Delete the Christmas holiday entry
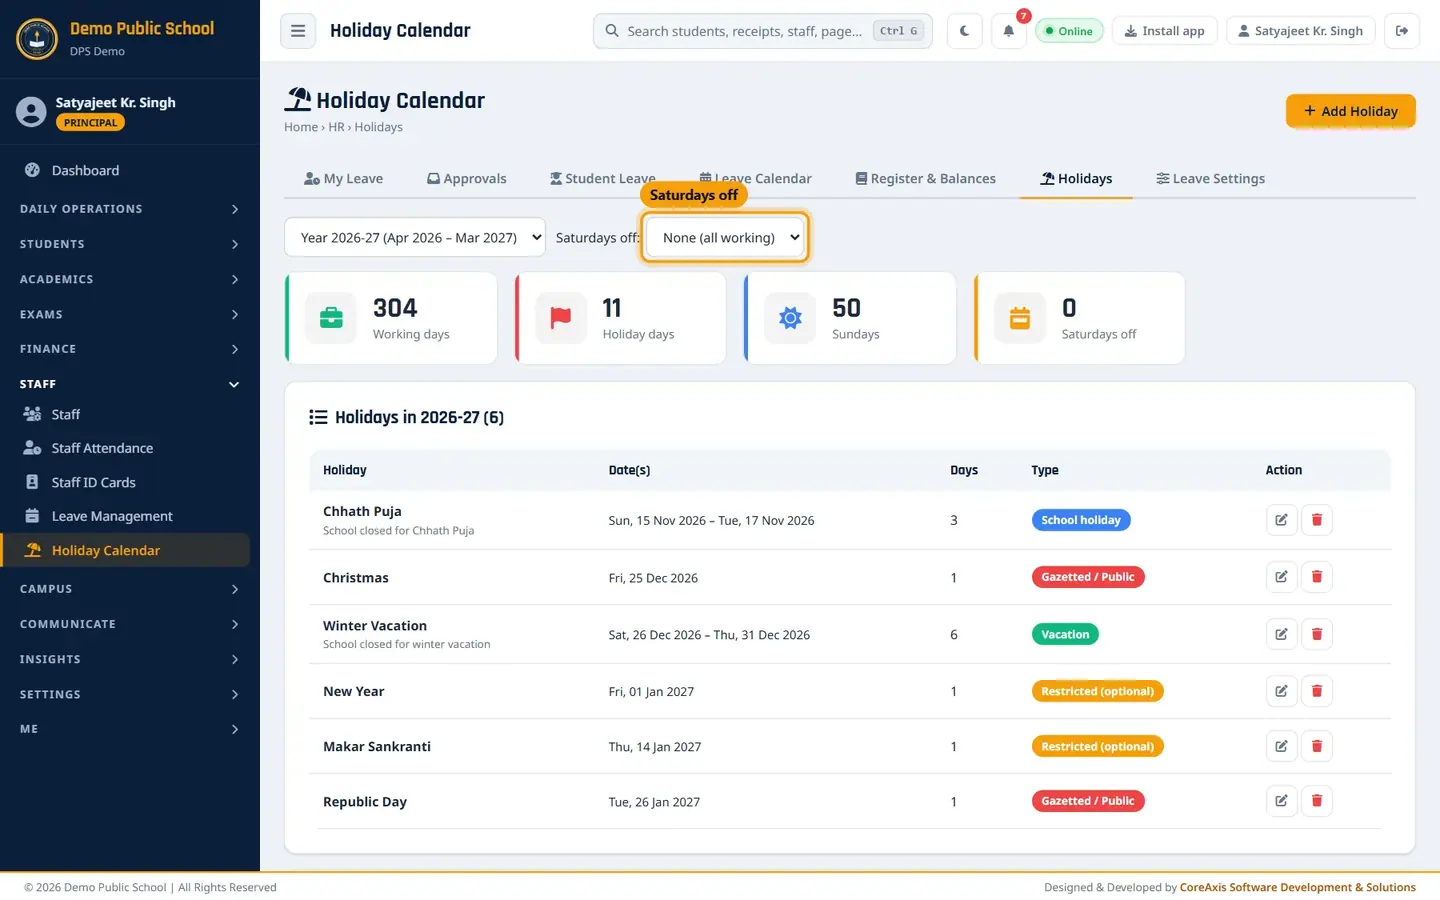The image size is (1440, 900). 1317,577
